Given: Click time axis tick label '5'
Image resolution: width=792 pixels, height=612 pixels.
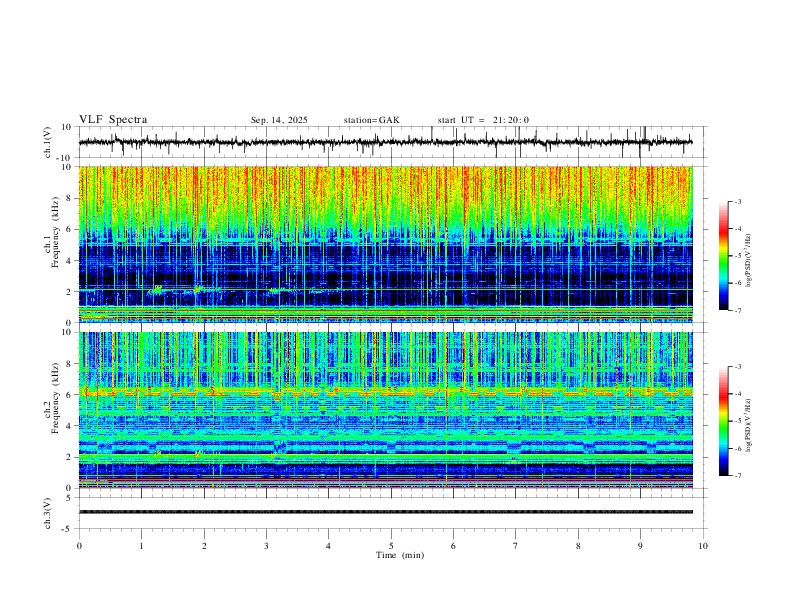Looking at the screenshot, I should (x=391, y=546).
